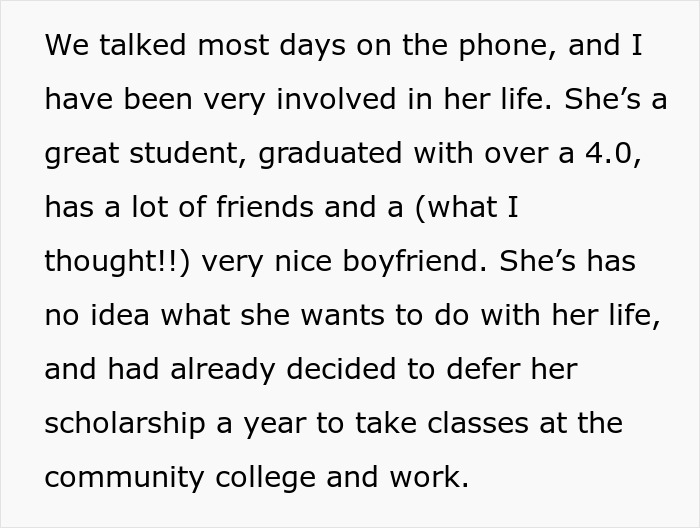Click the word "defer"
The width and height of the screenshot is (700, 528).
tap(483, 369)
